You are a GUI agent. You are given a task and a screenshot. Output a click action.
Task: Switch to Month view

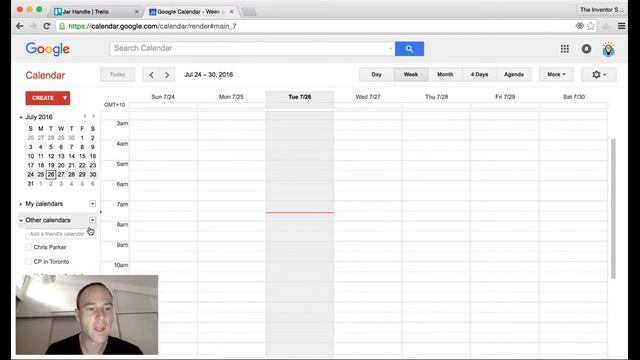[x=445, y=75]
